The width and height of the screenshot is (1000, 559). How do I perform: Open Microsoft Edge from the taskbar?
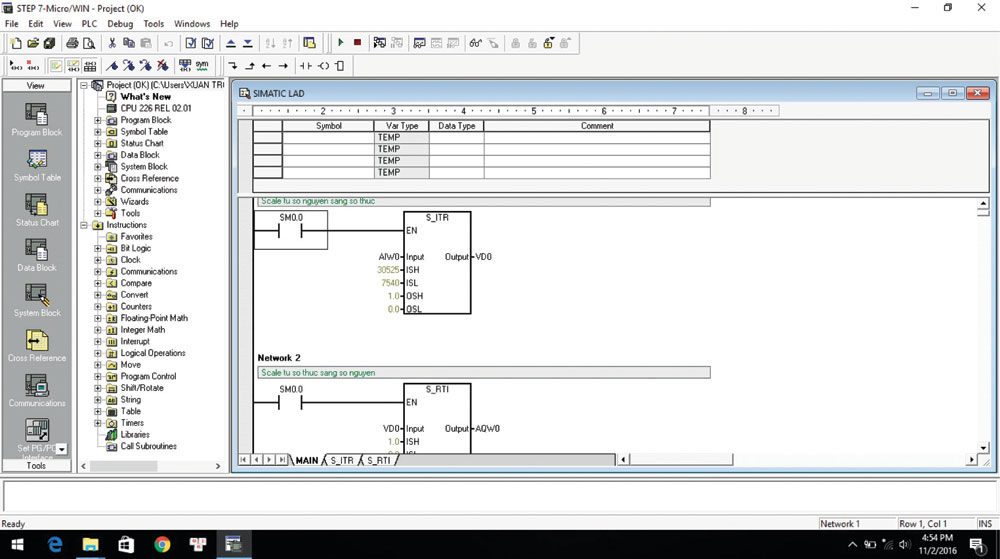(55, 544)
